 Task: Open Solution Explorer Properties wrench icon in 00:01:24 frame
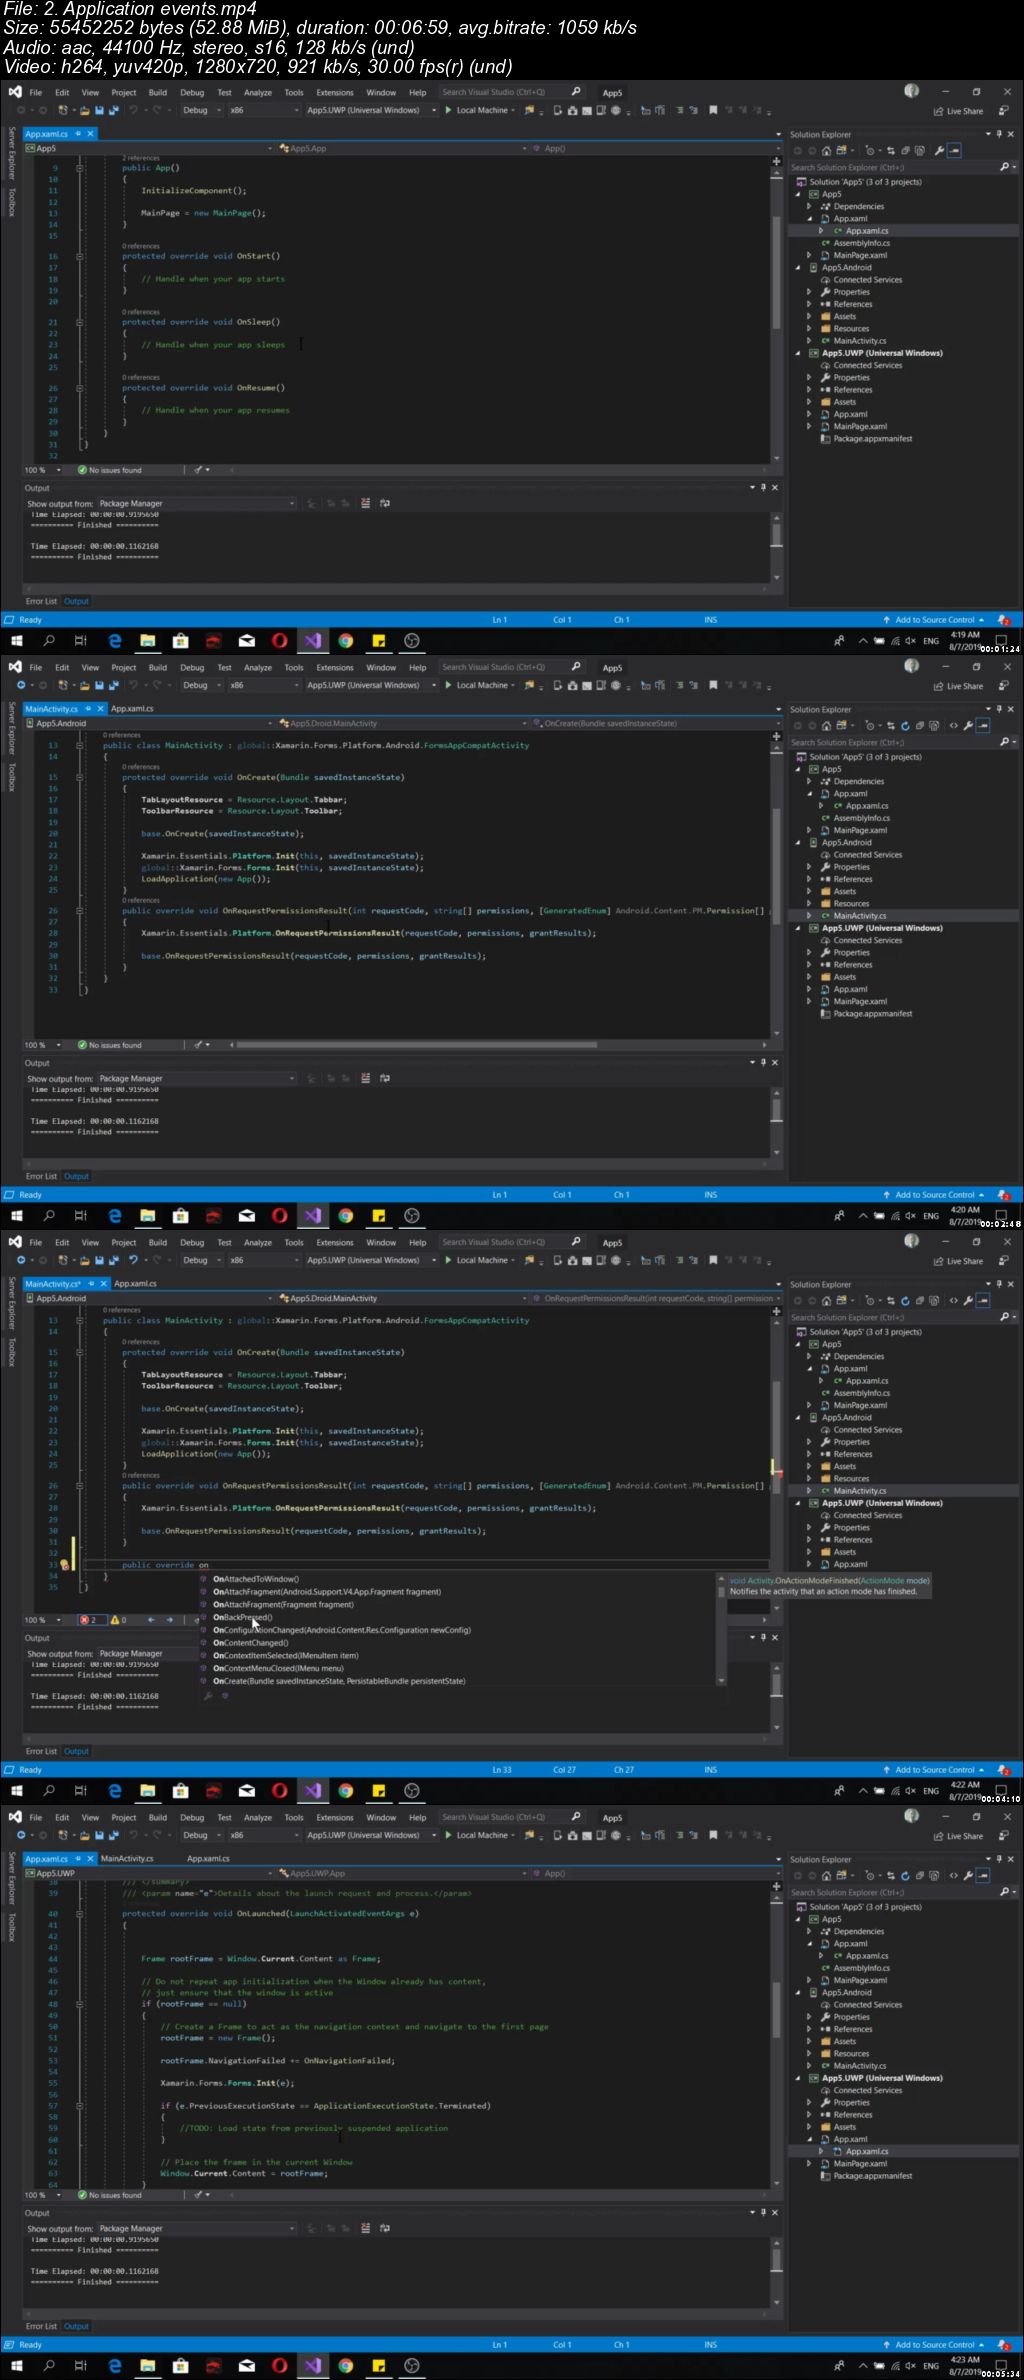[x=939, y=151]
